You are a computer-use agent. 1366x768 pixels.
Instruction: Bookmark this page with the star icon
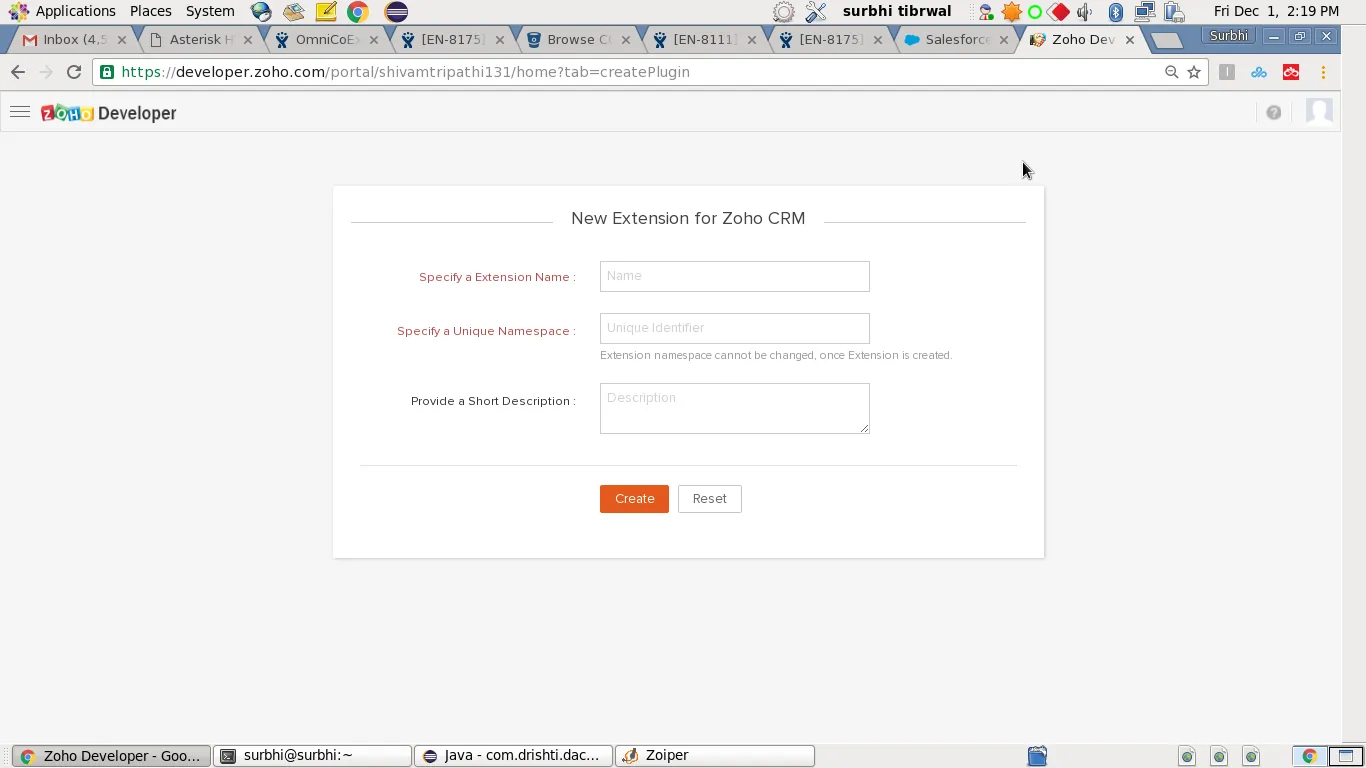(x=1194, y=72)
